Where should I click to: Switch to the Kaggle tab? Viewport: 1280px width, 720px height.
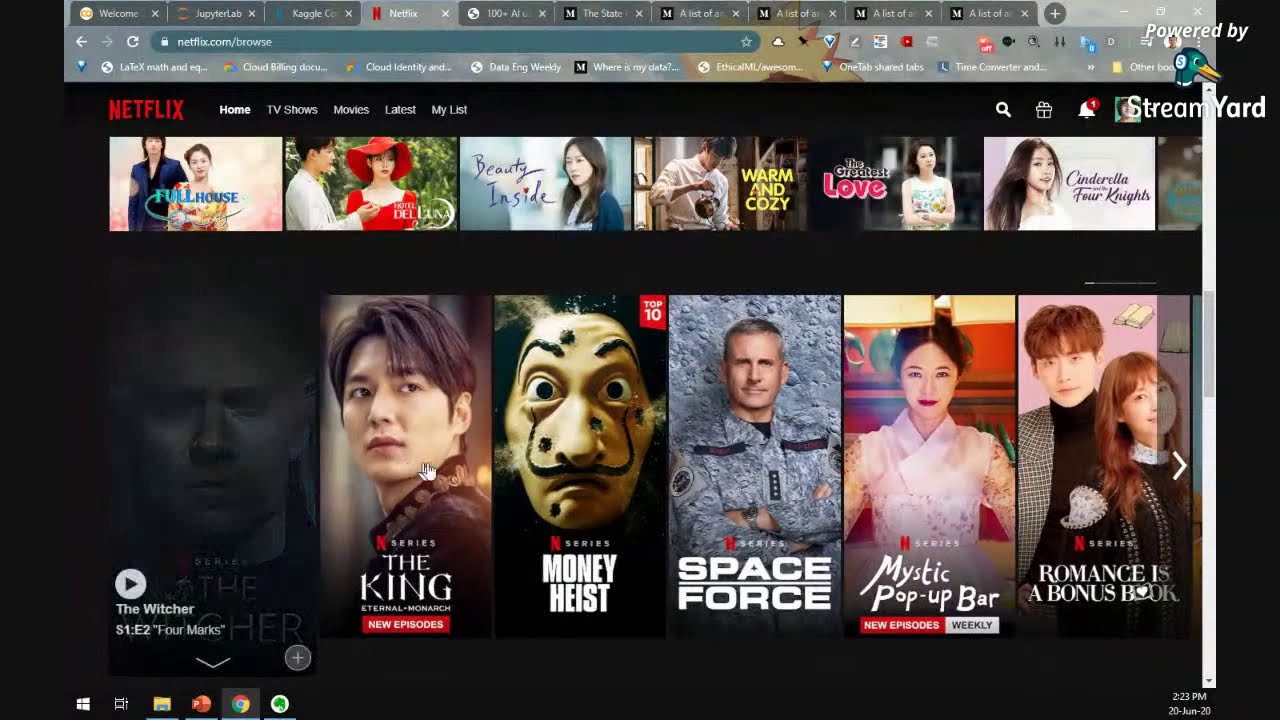pos(310,14)
